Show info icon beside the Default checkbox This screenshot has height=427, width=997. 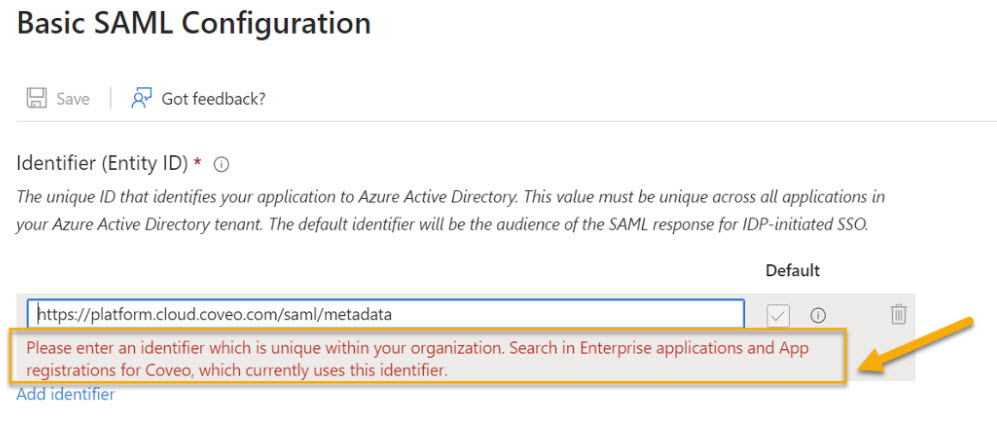(818, 315)
